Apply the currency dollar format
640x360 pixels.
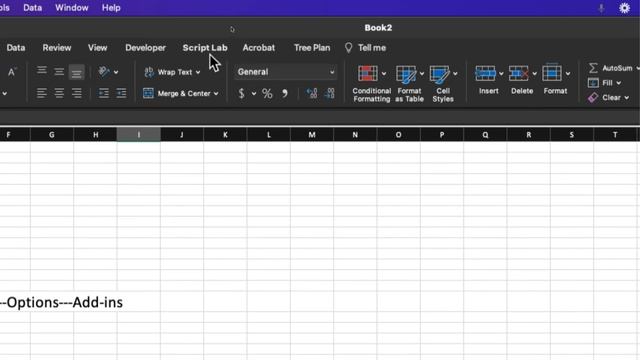tap(241, 93)
